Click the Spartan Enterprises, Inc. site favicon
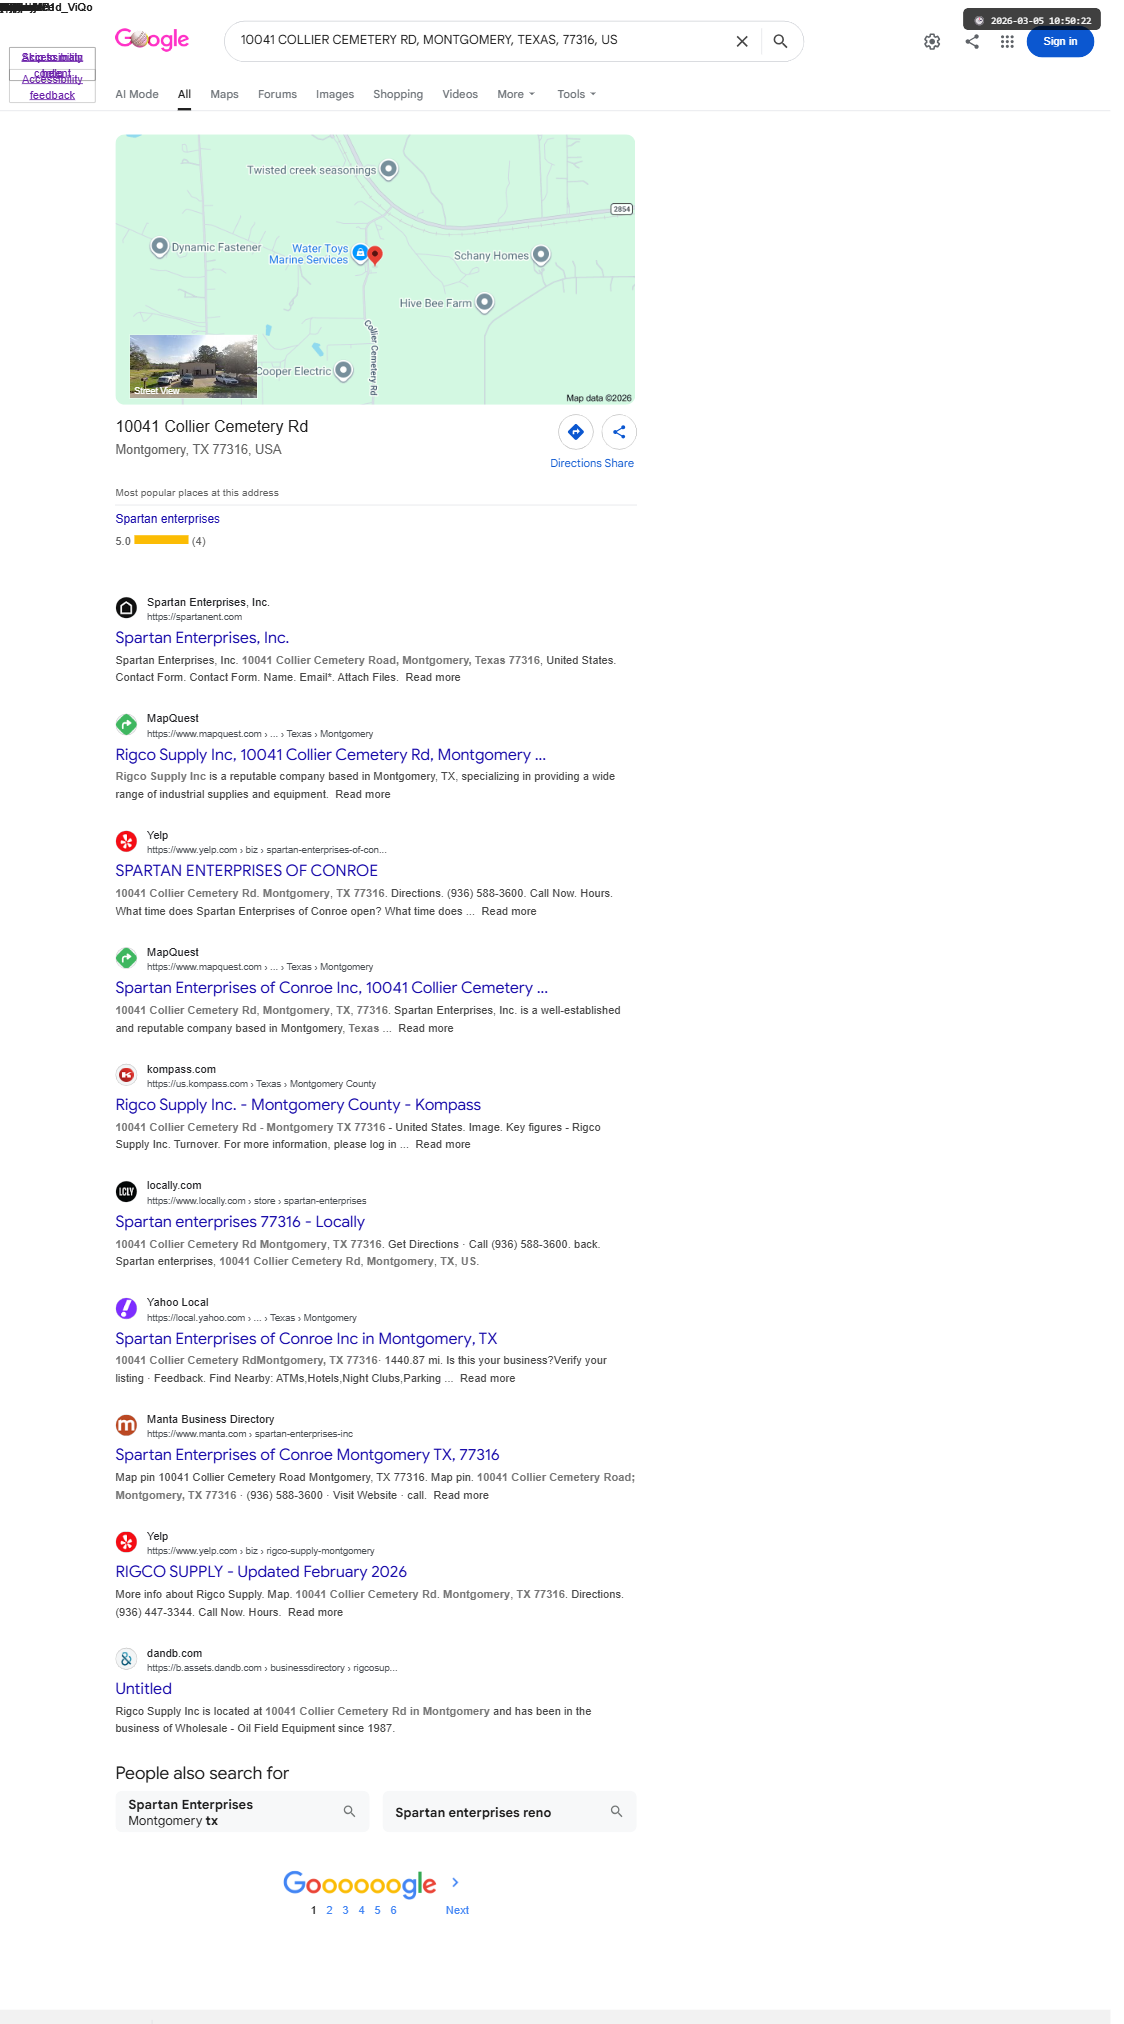1124x2024 pixels. (x=126, y=608)
